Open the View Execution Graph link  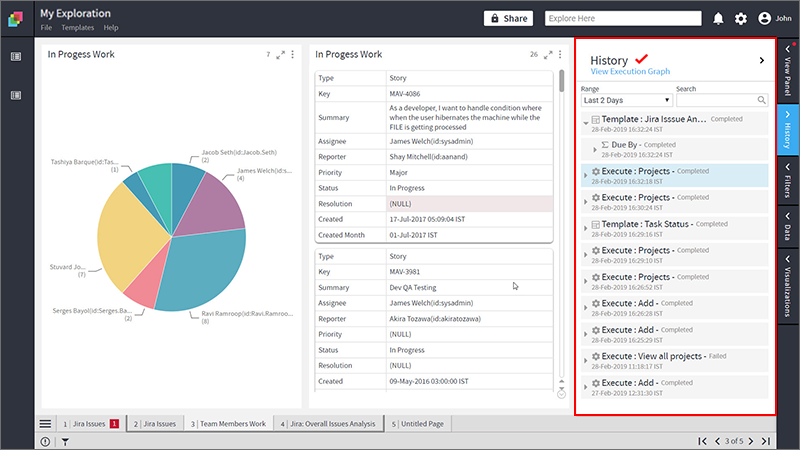630,71
